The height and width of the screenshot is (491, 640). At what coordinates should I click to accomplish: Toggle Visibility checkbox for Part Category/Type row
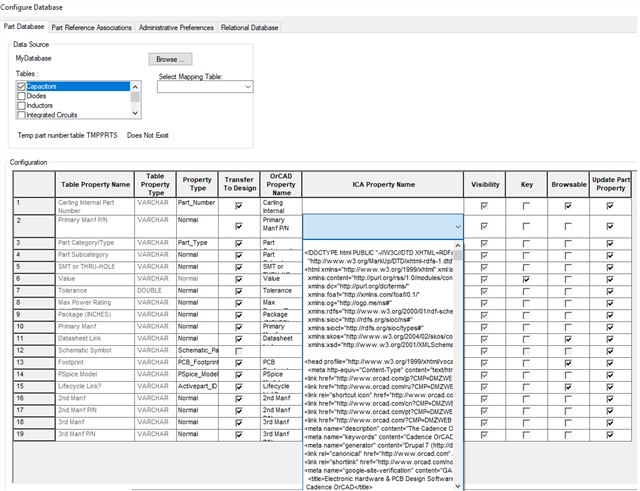[x=485, y=243]
